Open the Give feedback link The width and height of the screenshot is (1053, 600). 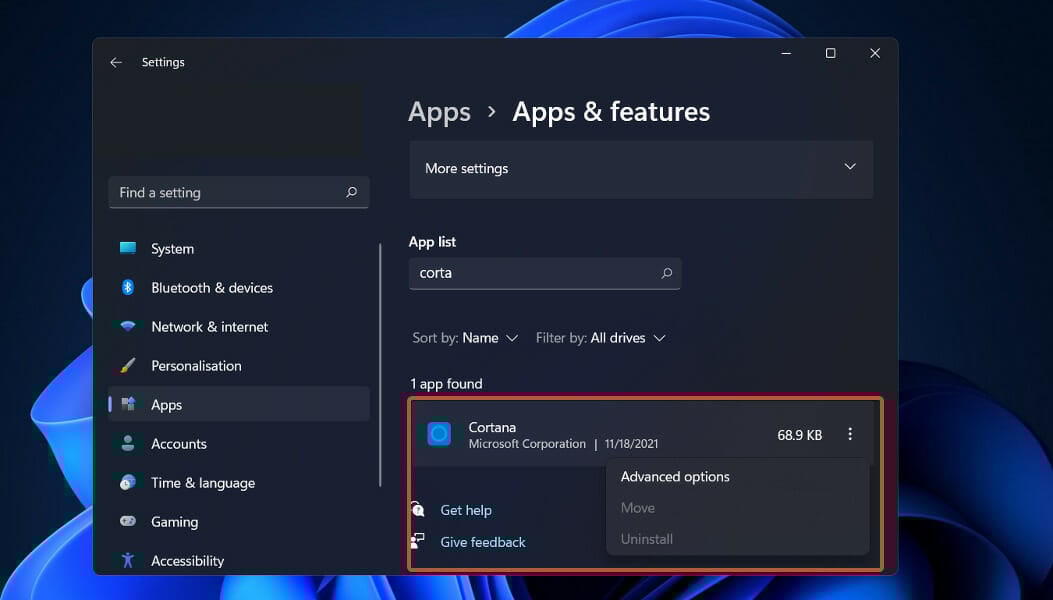tap(483, 542)
